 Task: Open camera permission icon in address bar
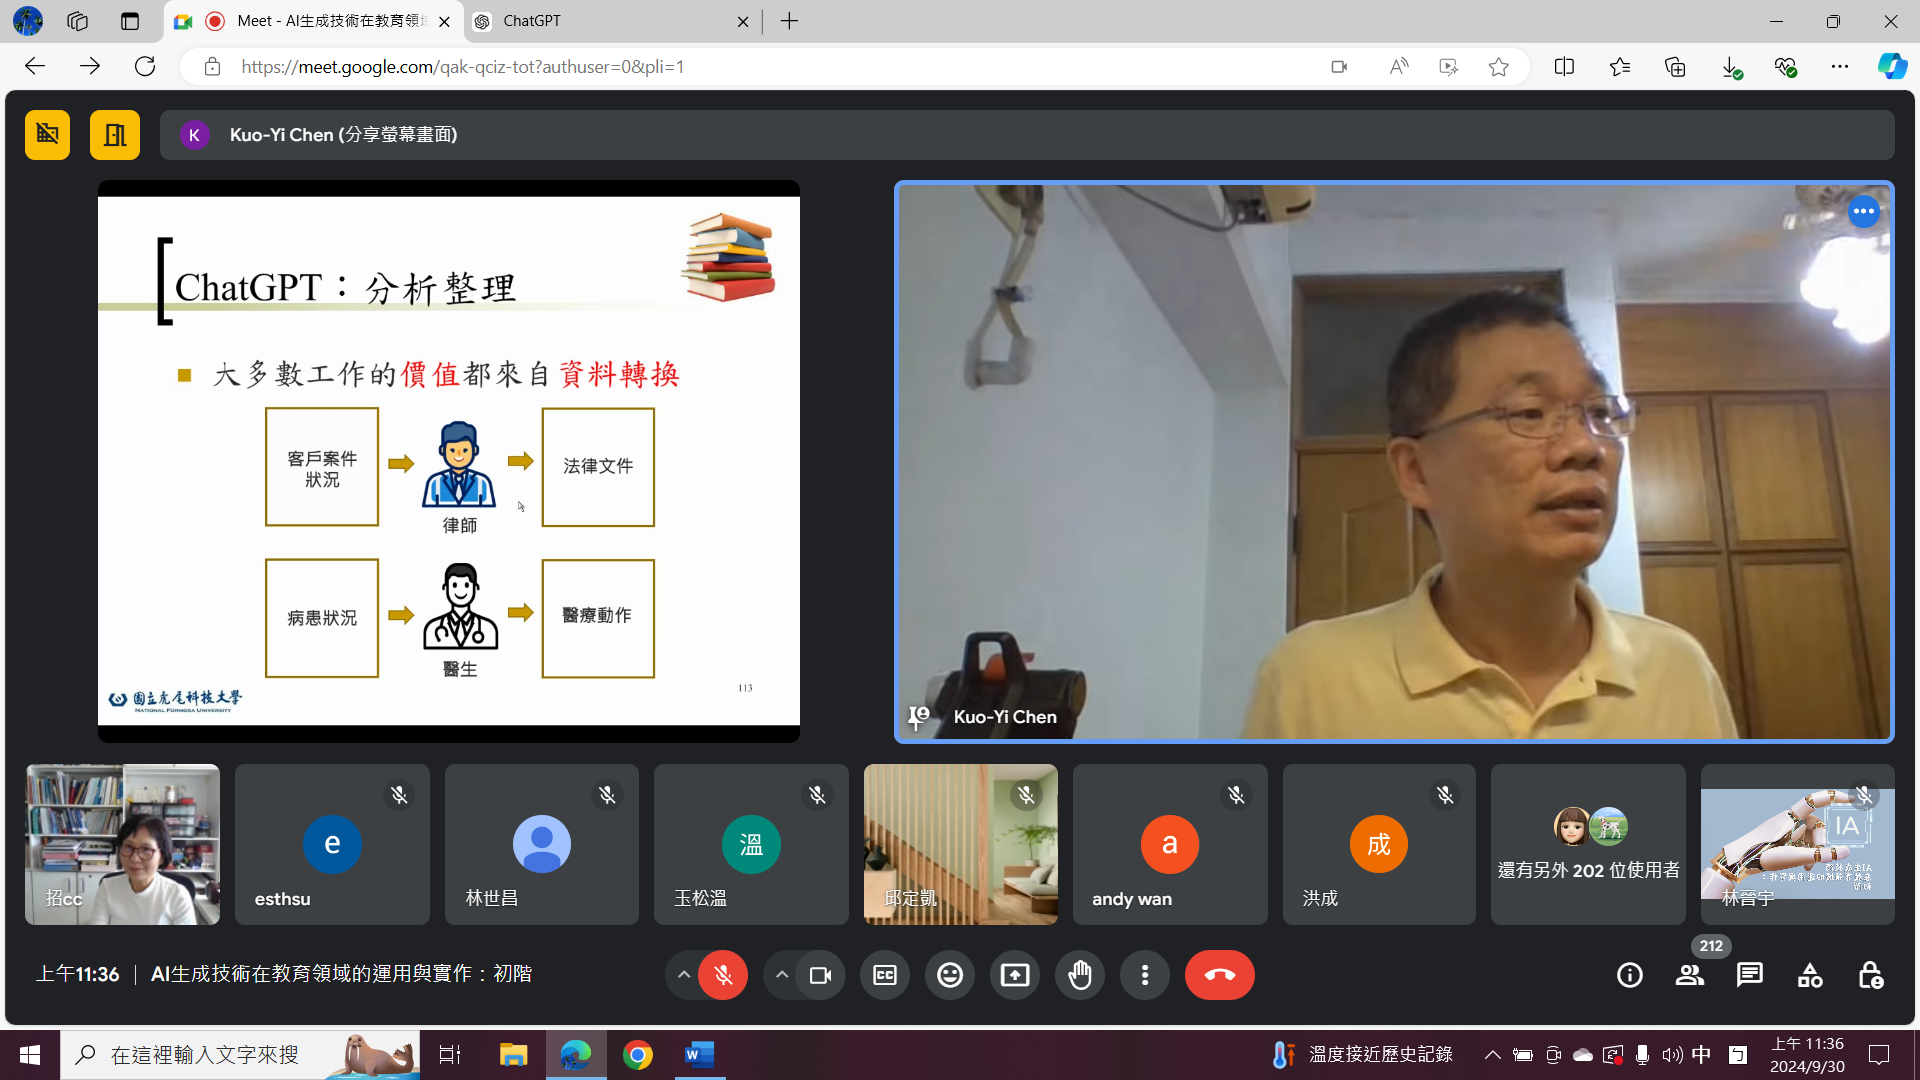point(1340,66)
